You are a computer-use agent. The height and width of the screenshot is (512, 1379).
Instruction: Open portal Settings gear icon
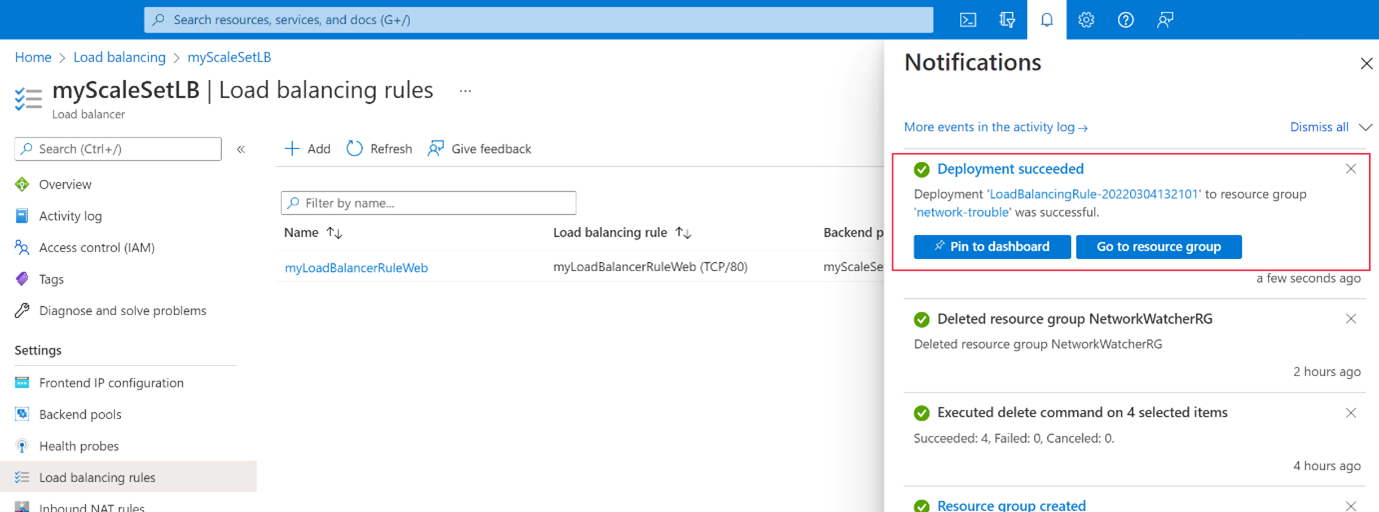coord(1086,20)
